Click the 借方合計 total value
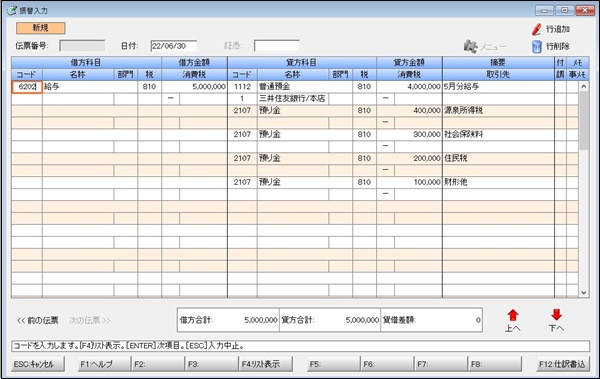This screenshot has height=379, width=600. coord(261,320)
